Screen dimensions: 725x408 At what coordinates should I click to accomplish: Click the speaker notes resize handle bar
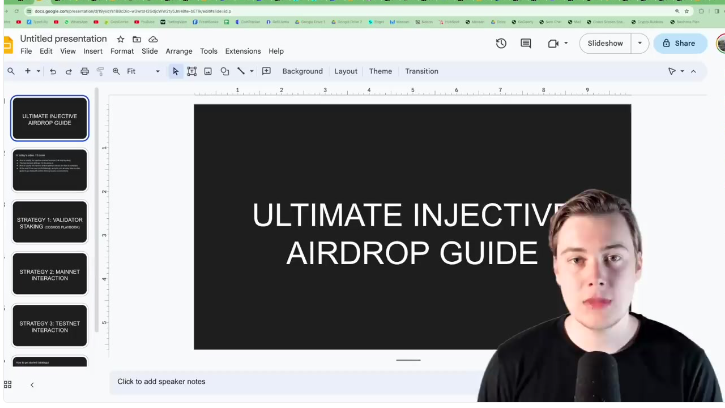[408, 360]
